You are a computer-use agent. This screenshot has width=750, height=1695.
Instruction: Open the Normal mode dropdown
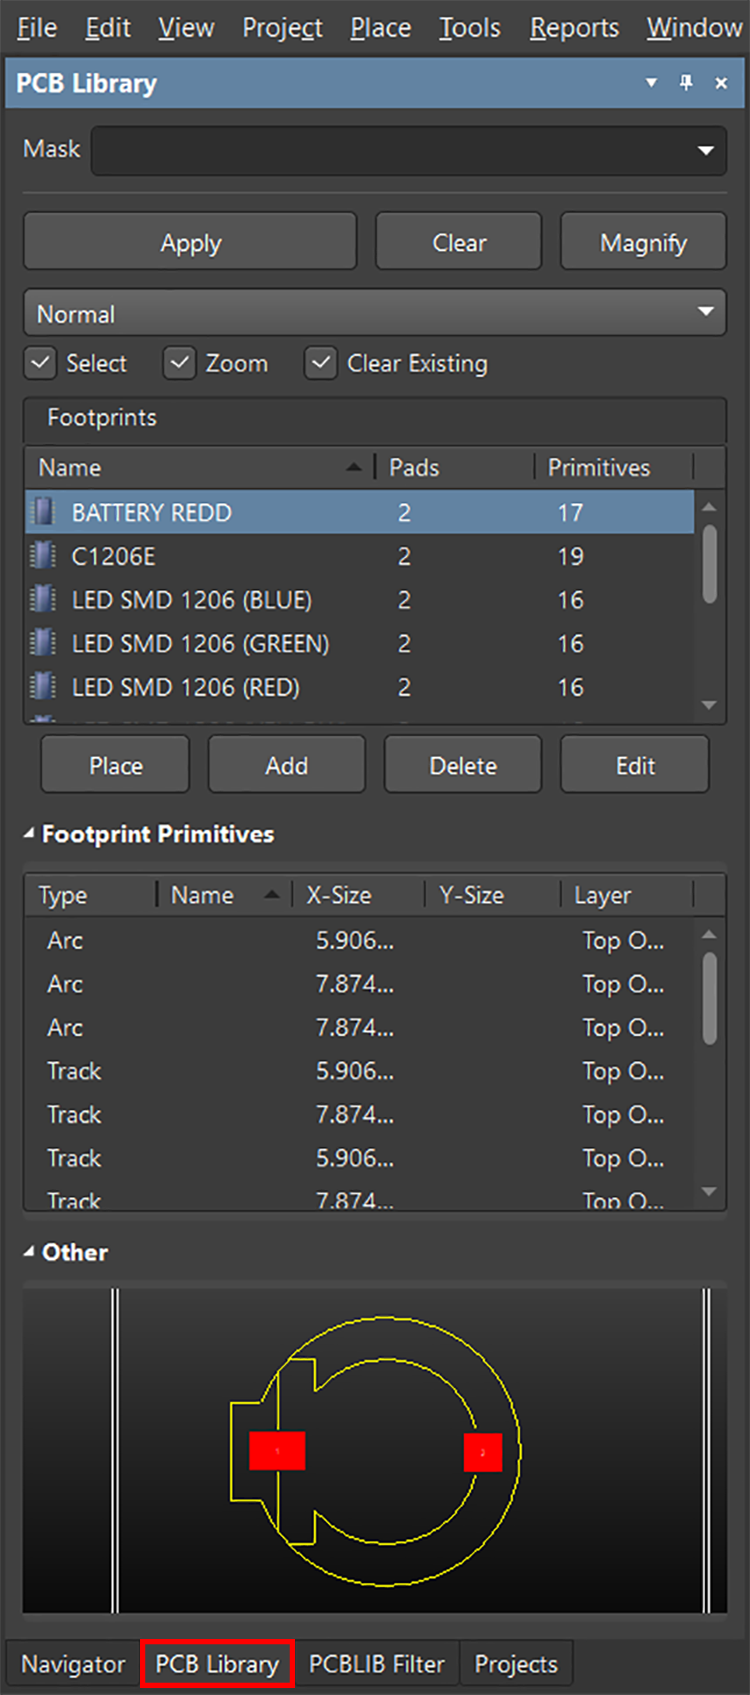(705, 312)
